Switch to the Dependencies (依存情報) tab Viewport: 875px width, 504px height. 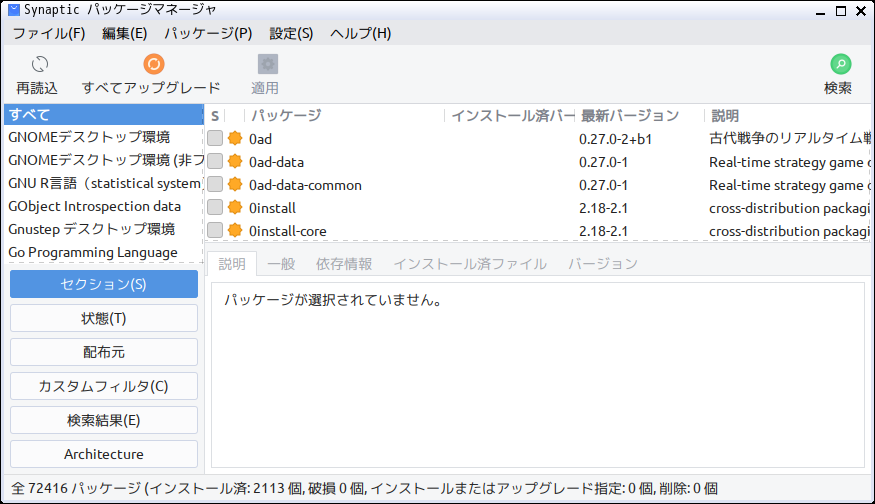click(344, 264)
